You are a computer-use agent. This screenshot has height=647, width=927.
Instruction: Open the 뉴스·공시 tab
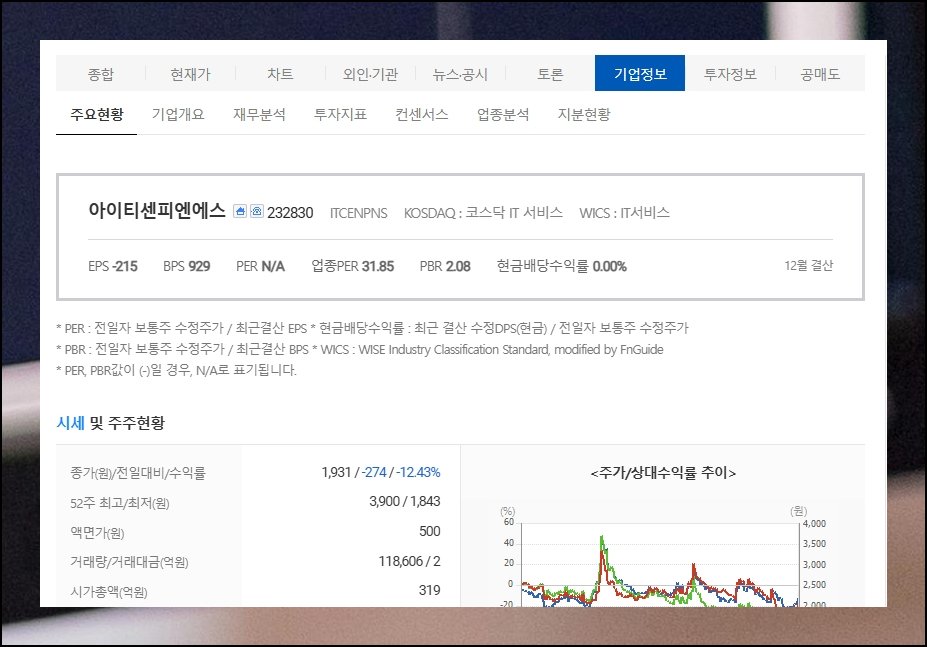460,73
